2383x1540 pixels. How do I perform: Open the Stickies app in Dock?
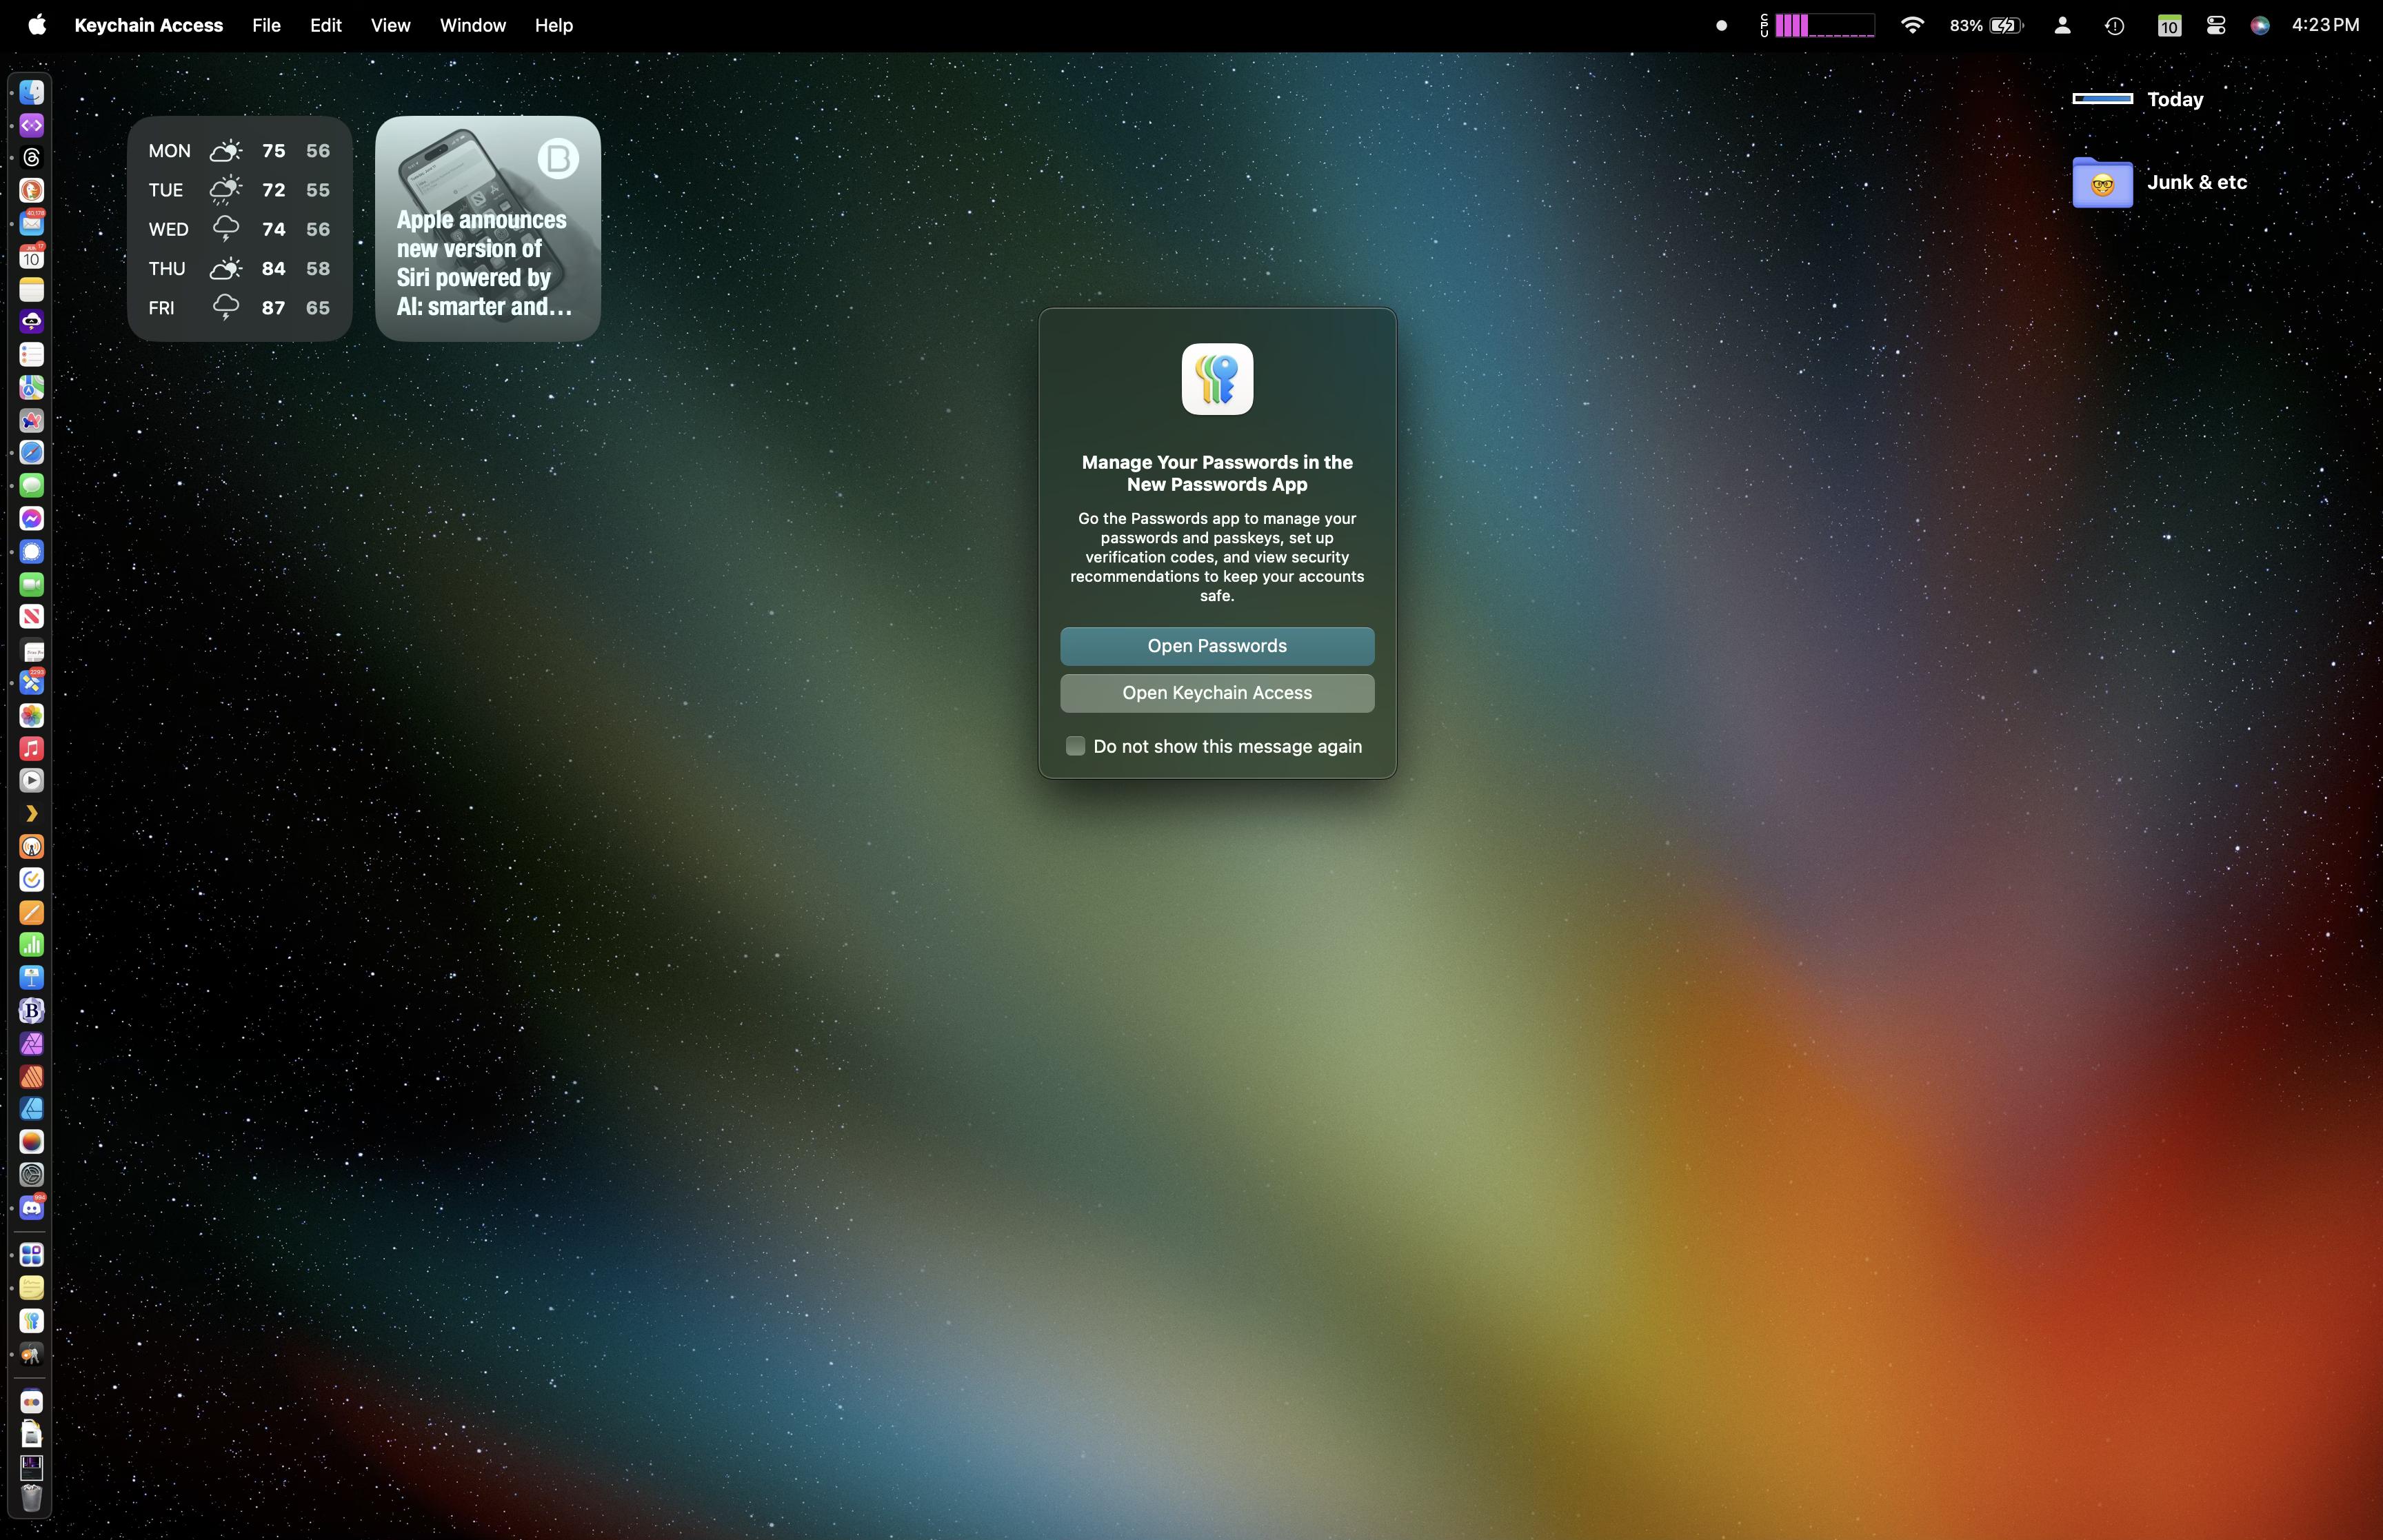32,1288
